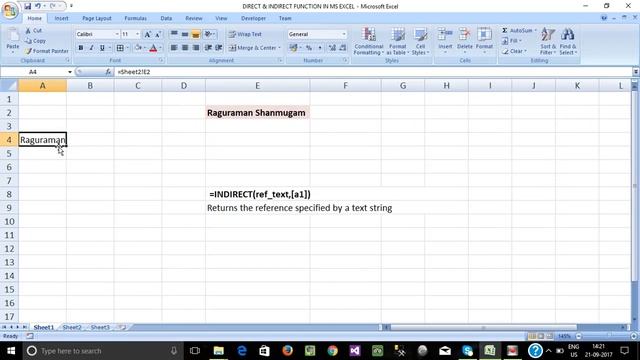640x360 pixels.
Task: Open the Calibri font name dropdown
Action: [x=117, y=34]
